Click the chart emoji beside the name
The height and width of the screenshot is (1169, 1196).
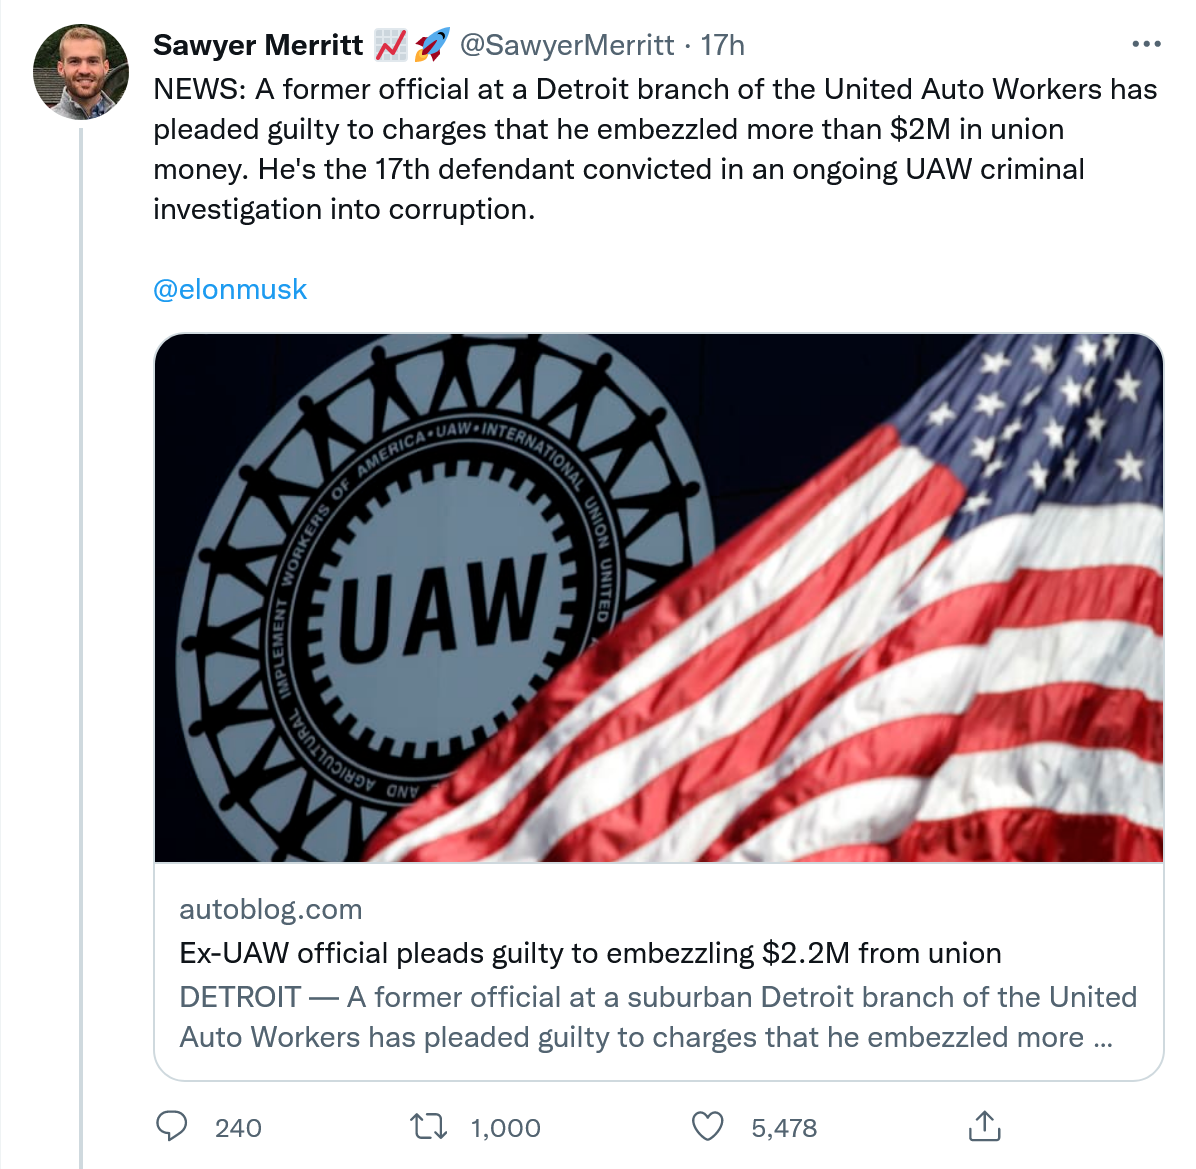(390, 45)
